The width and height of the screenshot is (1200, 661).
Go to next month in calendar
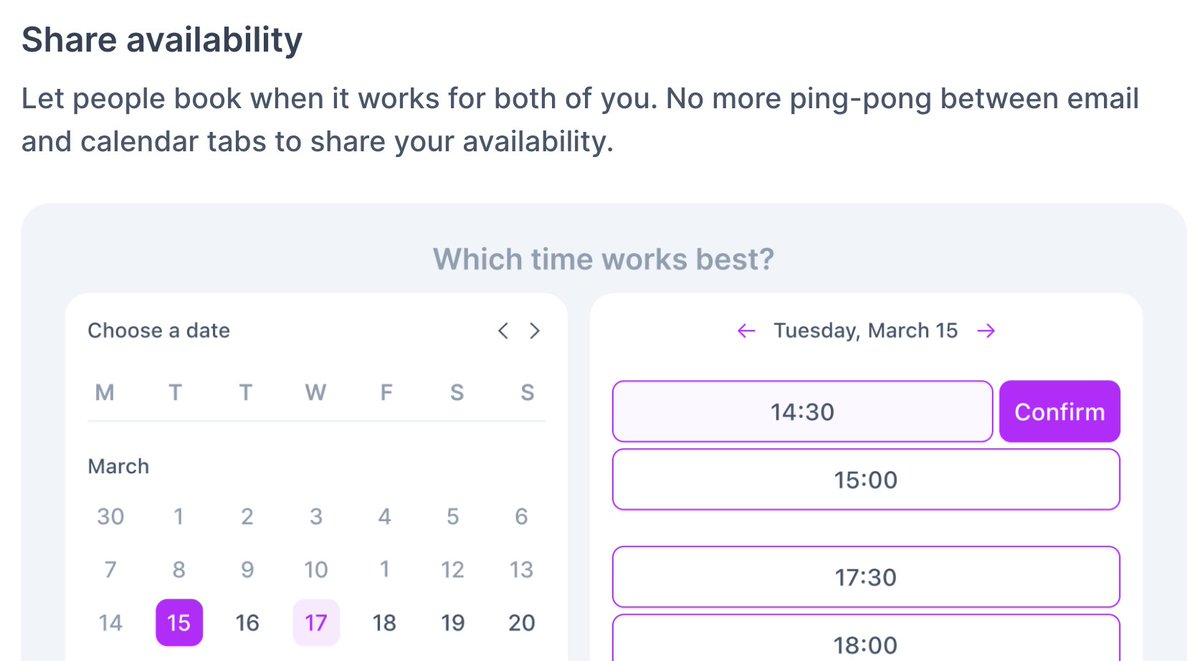click(535, 331)
